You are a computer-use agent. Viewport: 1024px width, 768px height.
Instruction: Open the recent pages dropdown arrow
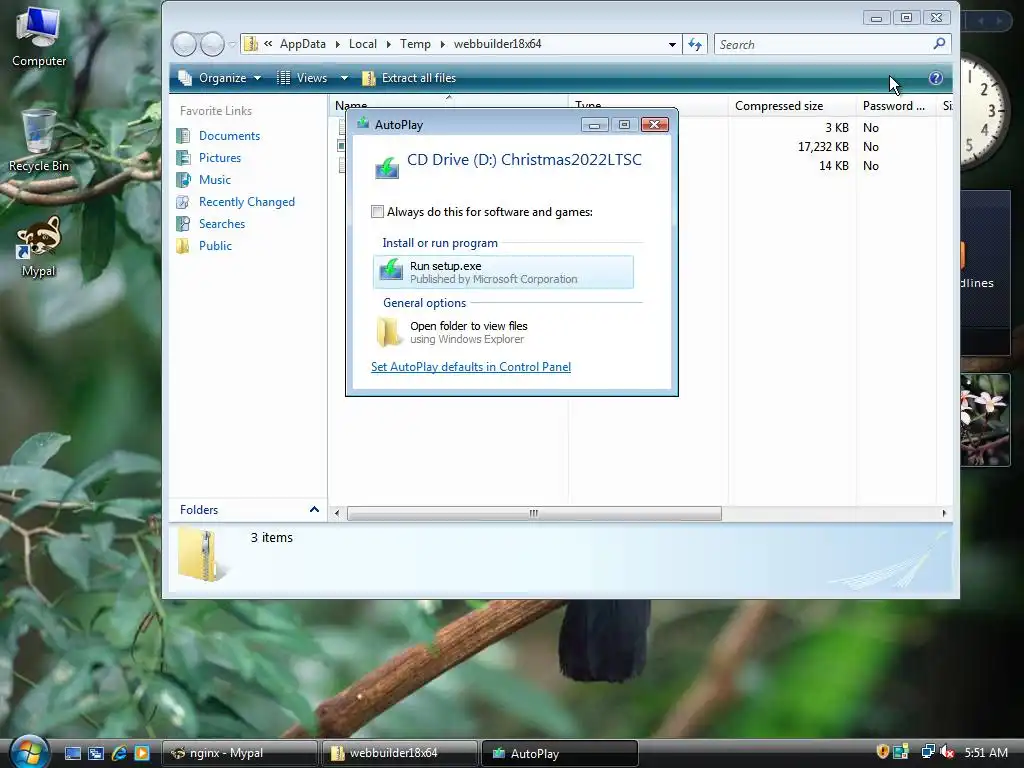pos(232,44)
